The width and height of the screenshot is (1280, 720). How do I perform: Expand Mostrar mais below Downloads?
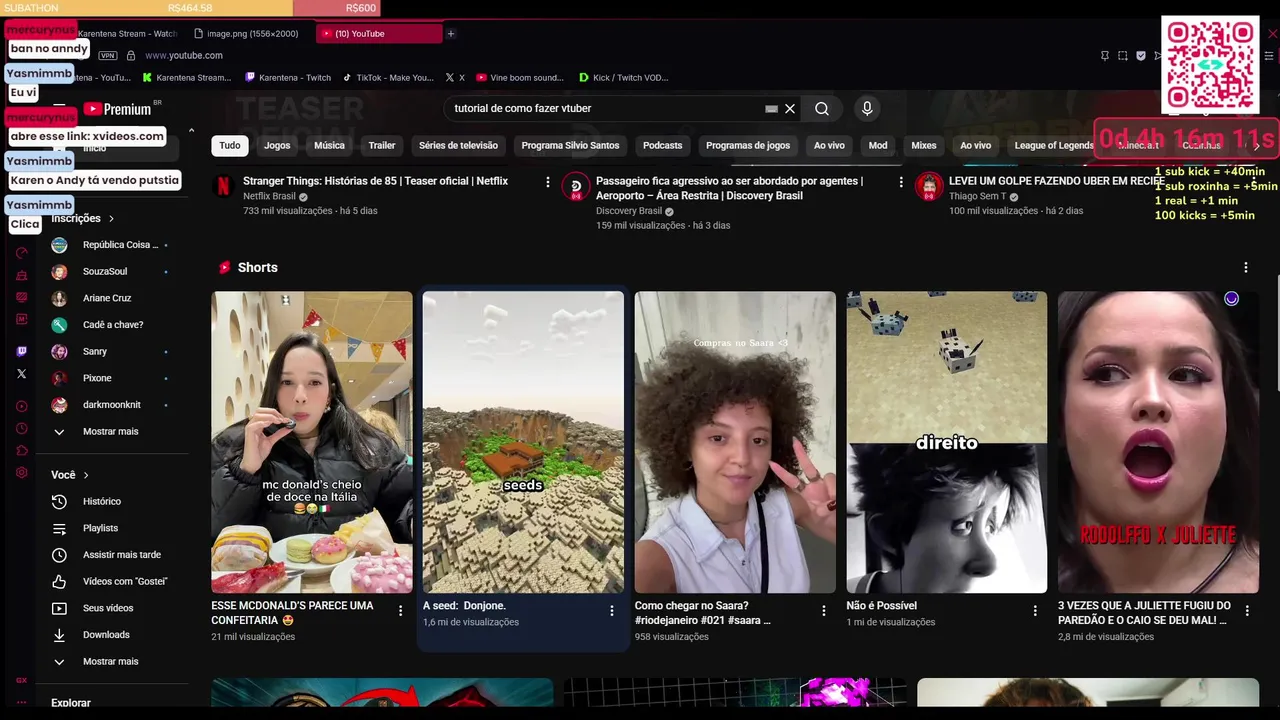[x=112, y=661]
